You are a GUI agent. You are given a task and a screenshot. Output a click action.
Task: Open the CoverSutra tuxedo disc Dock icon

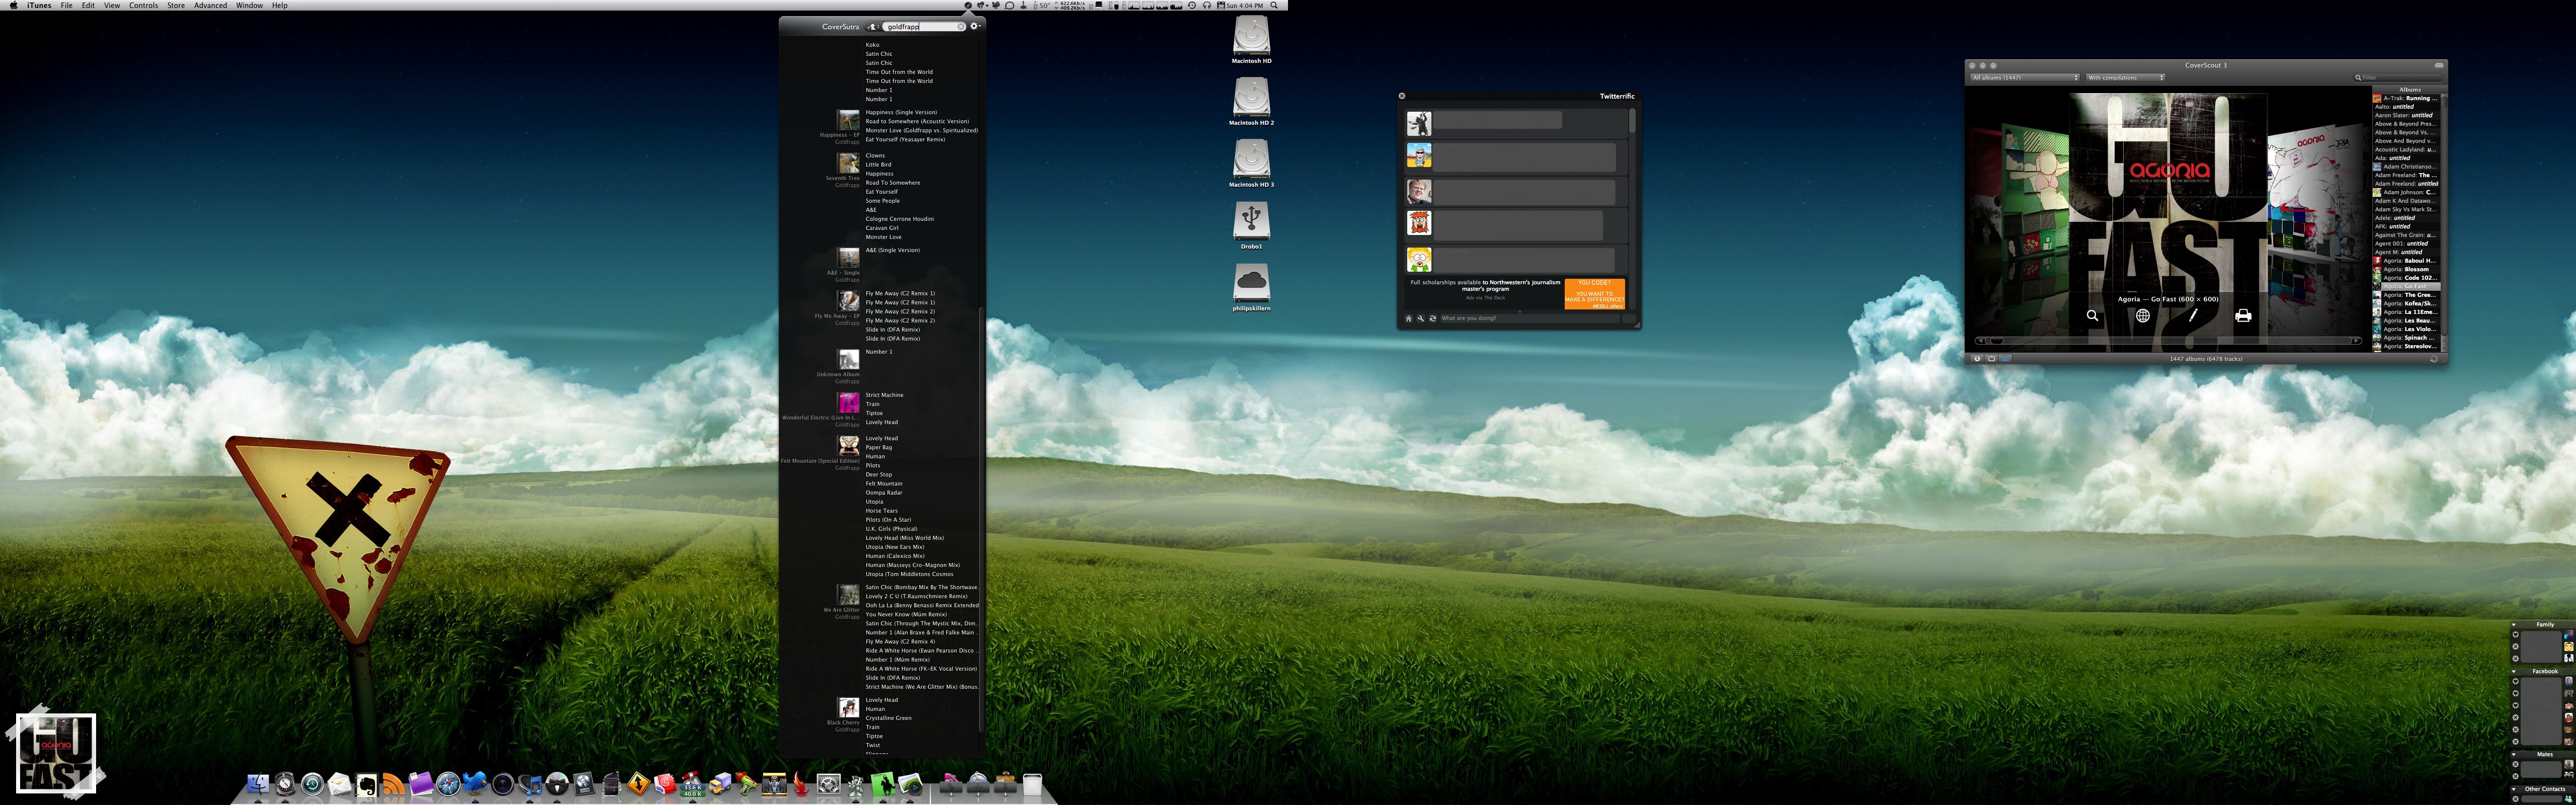[557, 784]
